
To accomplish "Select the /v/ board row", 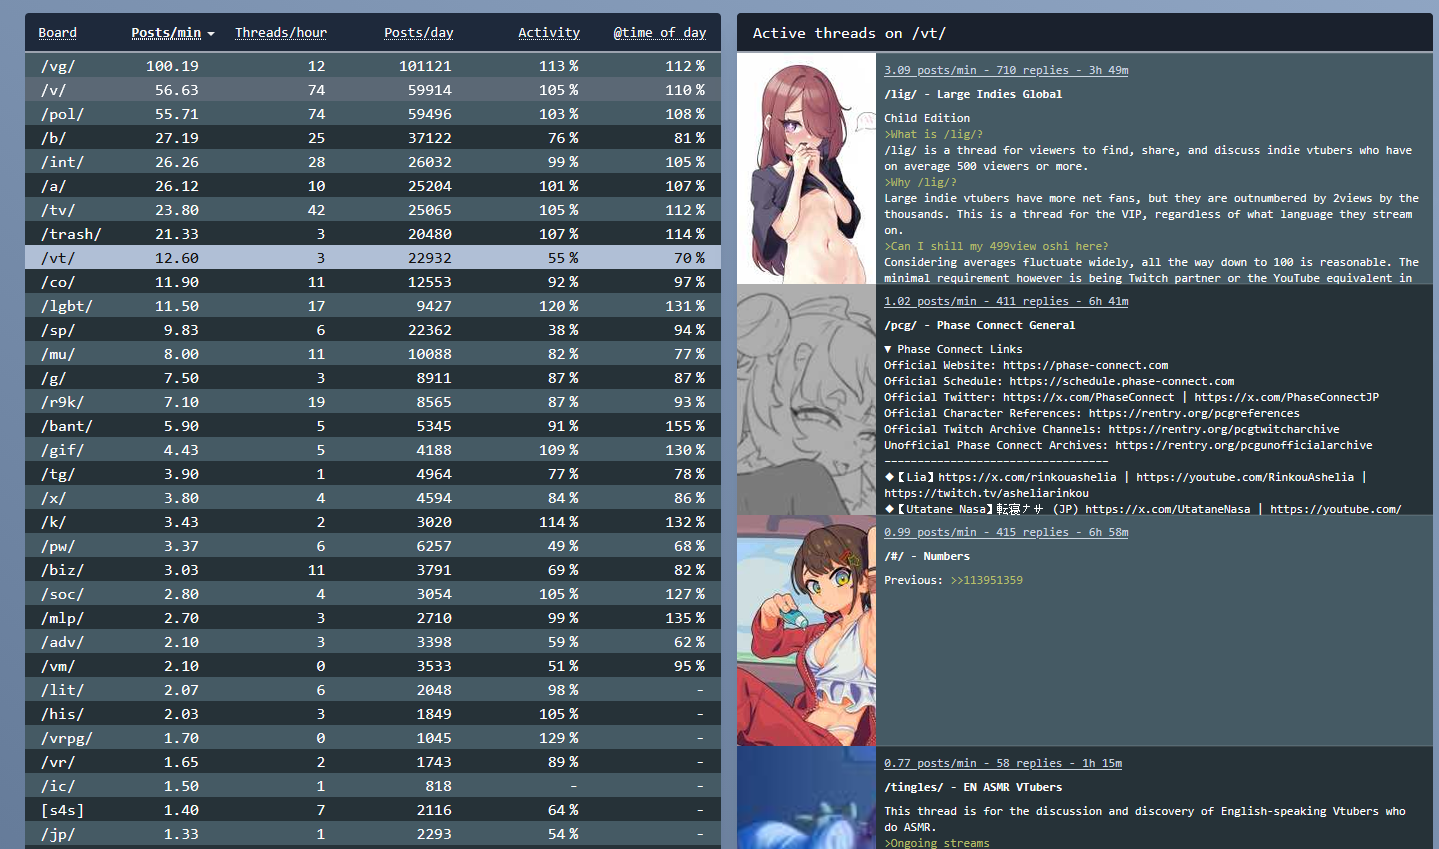I will point(373,90).
